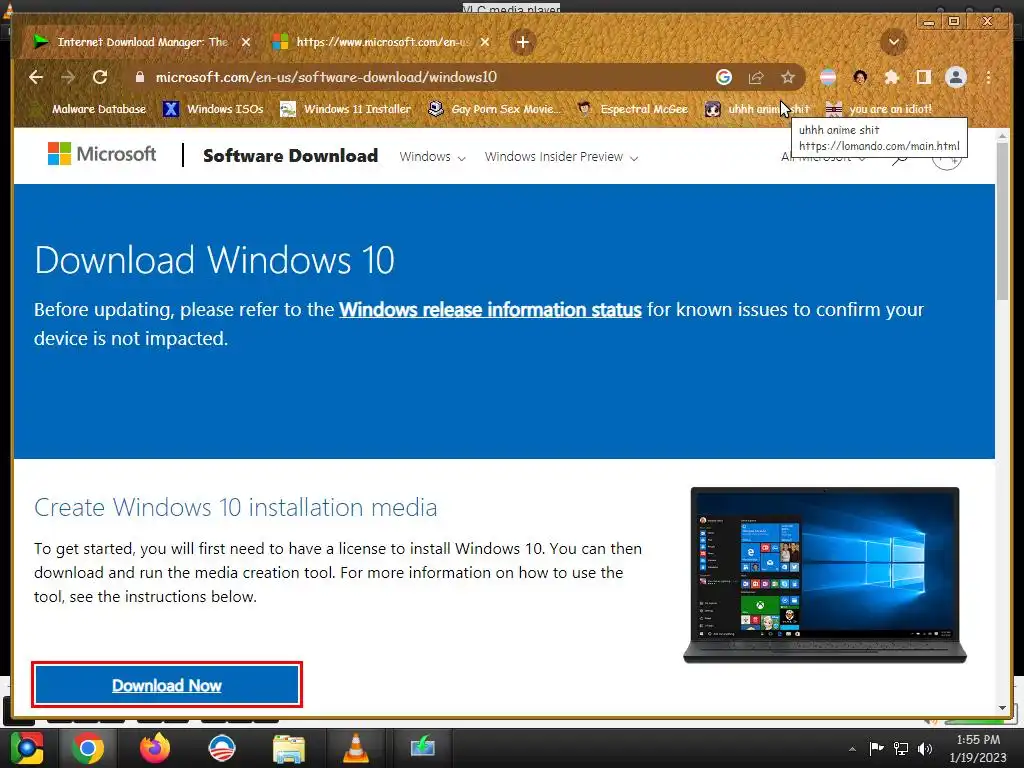Open Chrome's three-dot menu

(989, 77)
